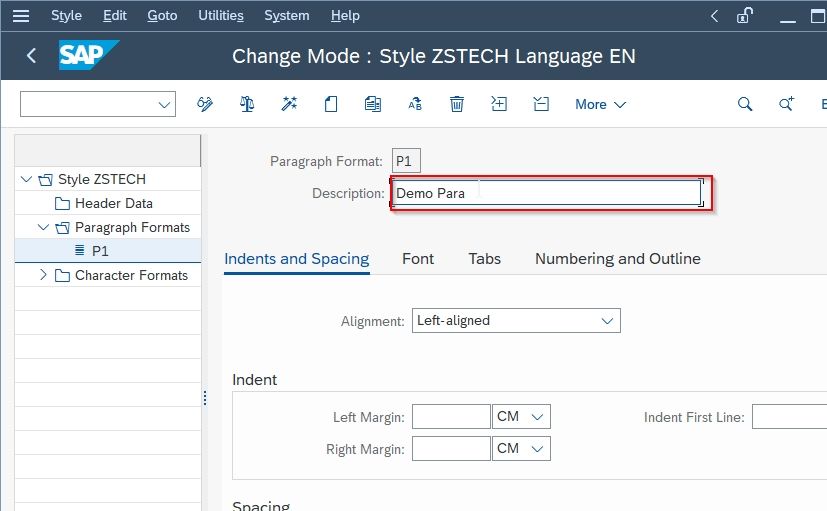Expand the Character Formats tree node
Viewport: 827px width, 511px height.
[x=43, y=275]
